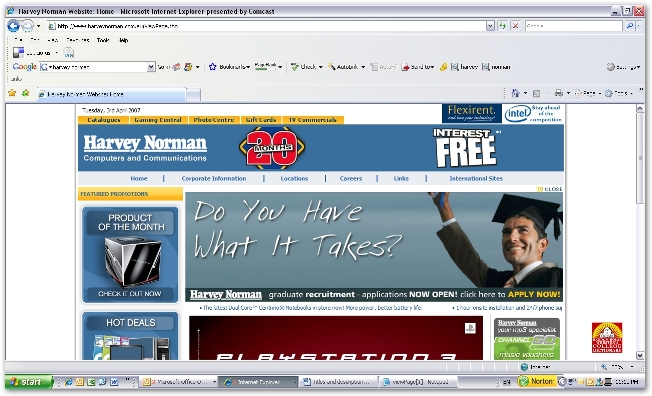
Task: Select the Harvey Norman Website Home tab
Action: point(111,94)
